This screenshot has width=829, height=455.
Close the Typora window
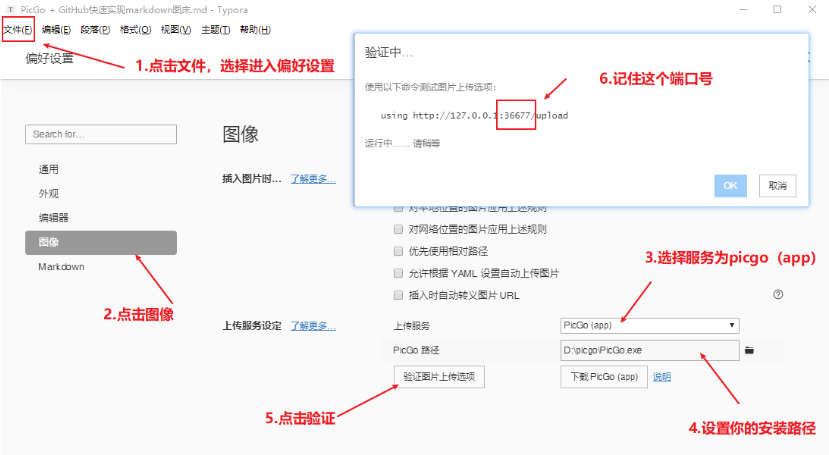pyautogui.click(x=812, y=10)
